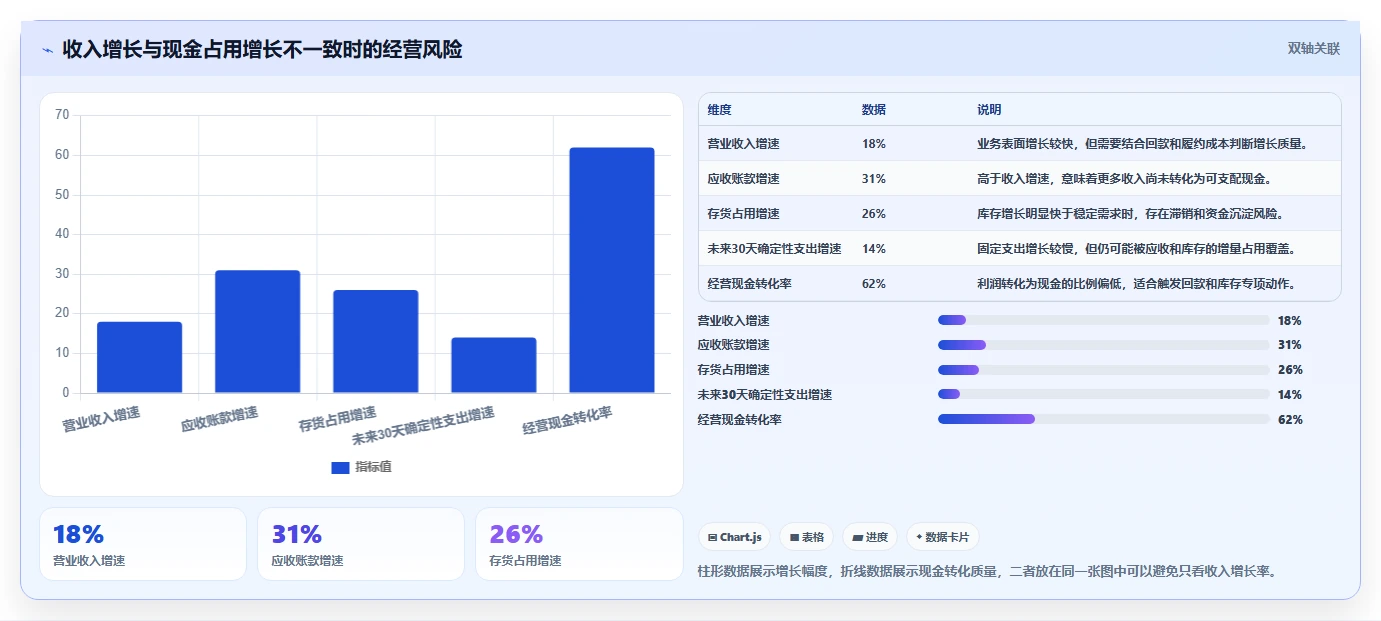The width and height of the screenshot is (1381, 621).
Task: Click the 62% value in the table
Action: (x=873, y=284)
